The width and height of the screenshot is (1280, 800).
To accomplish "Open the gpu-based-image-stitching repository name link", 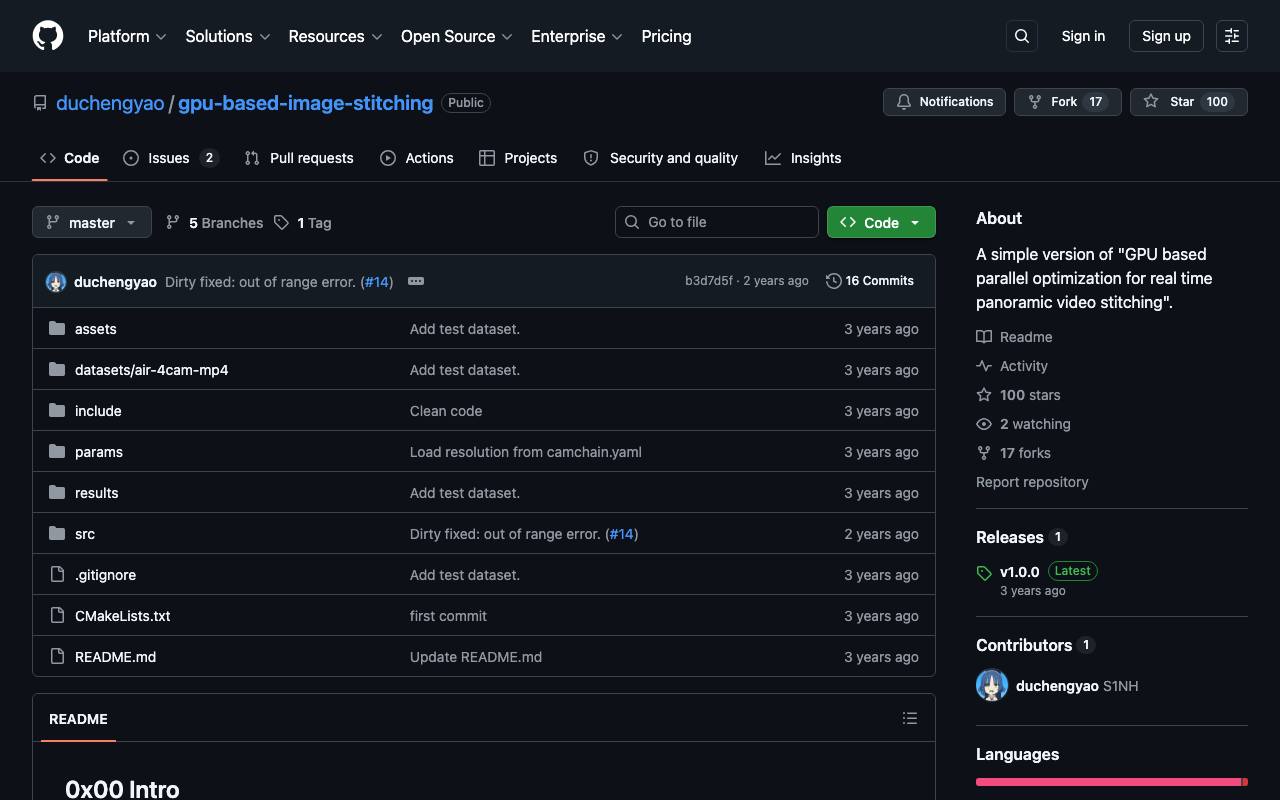I will [306, 103].
